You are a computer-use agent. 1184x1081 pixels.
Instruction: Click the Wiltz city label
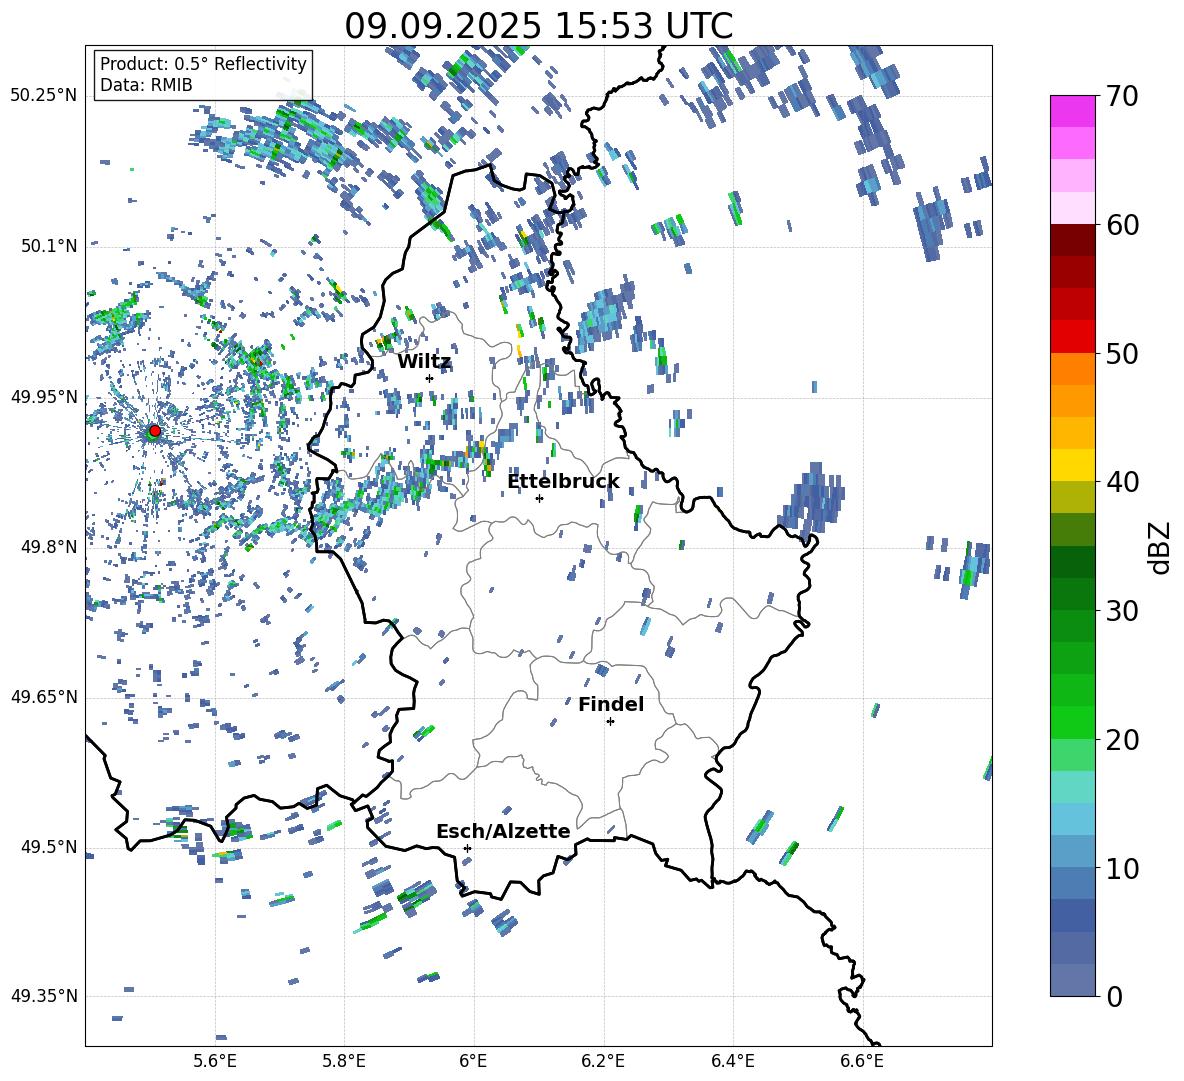click(424, 362)
